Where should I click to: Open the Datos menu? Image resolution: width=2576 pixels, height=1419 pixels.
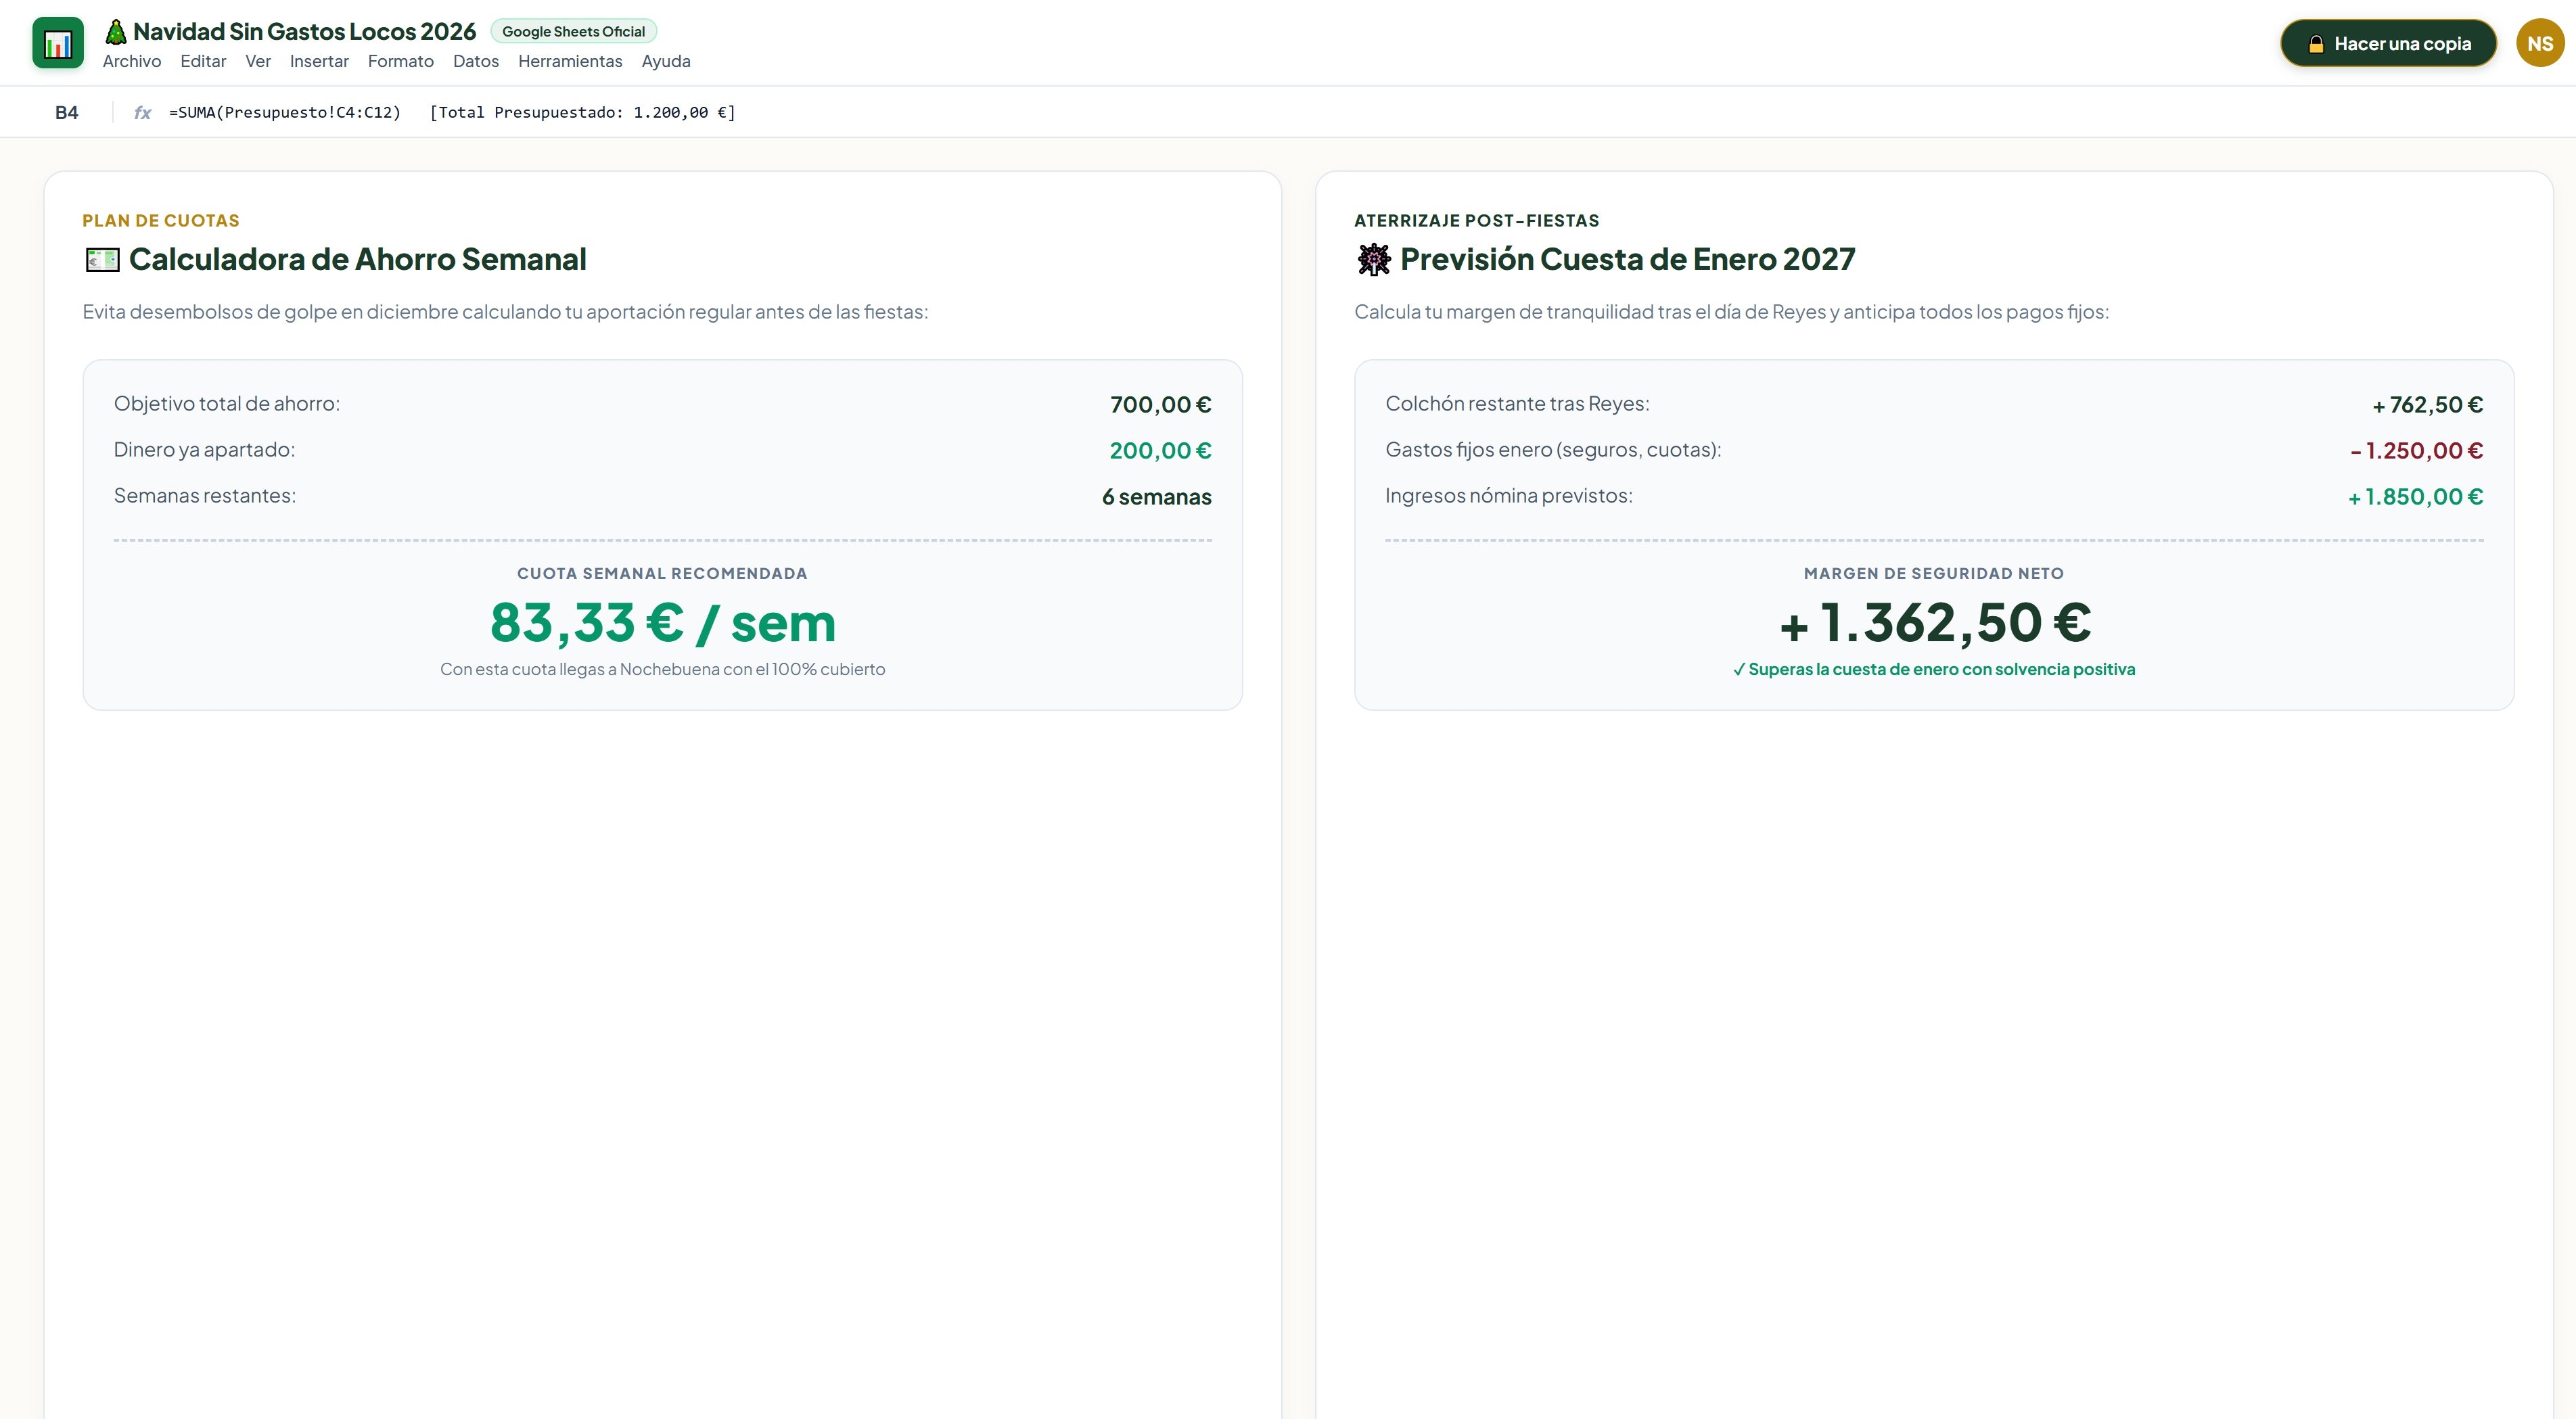(476, 61)
